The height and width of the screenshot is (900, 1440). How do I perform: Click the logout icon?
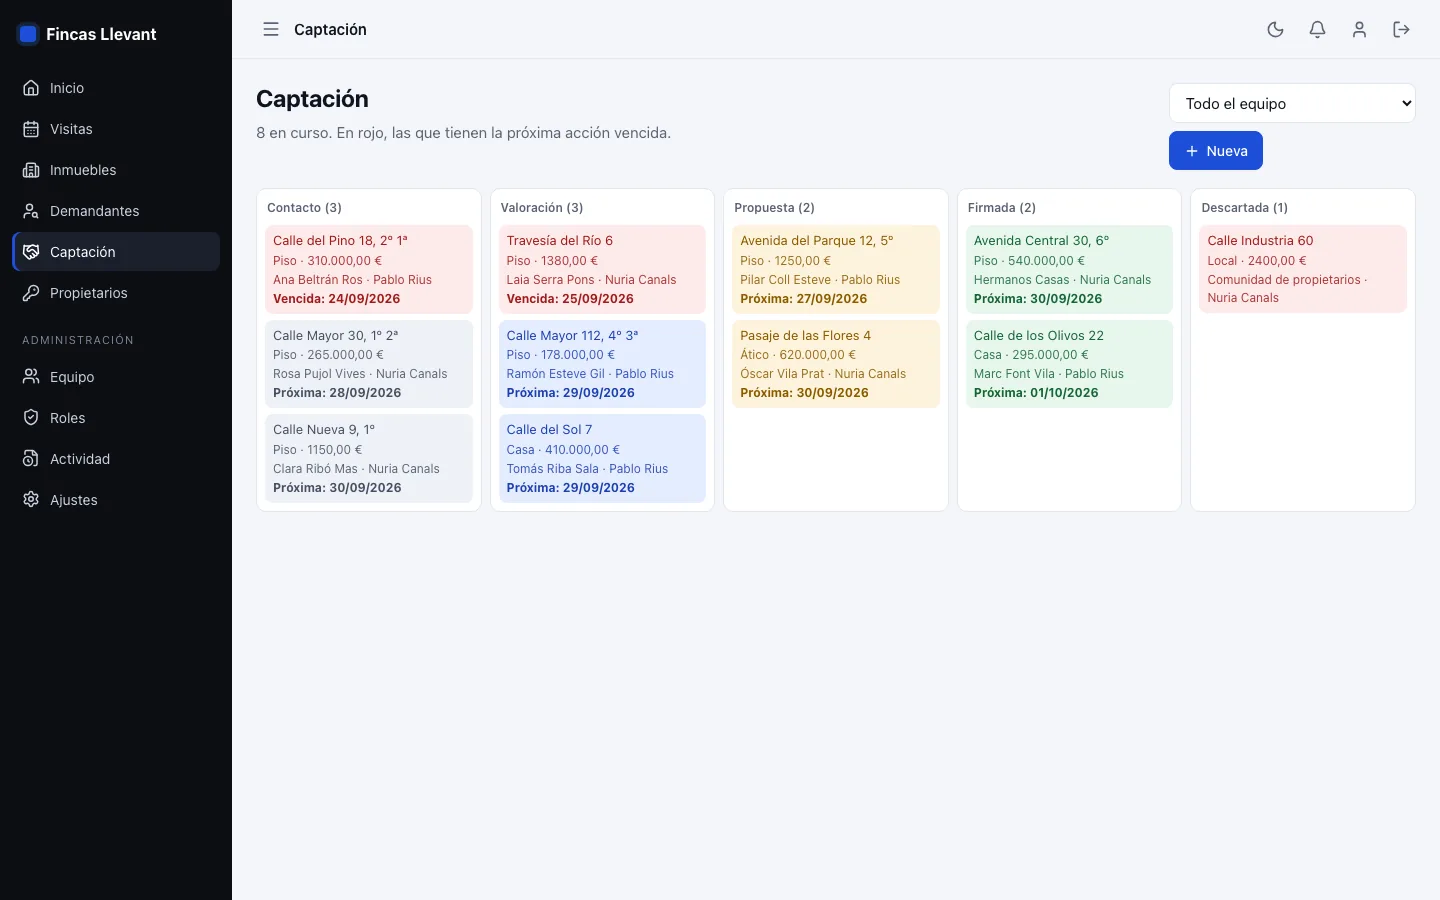click(x=1401, y=30)
